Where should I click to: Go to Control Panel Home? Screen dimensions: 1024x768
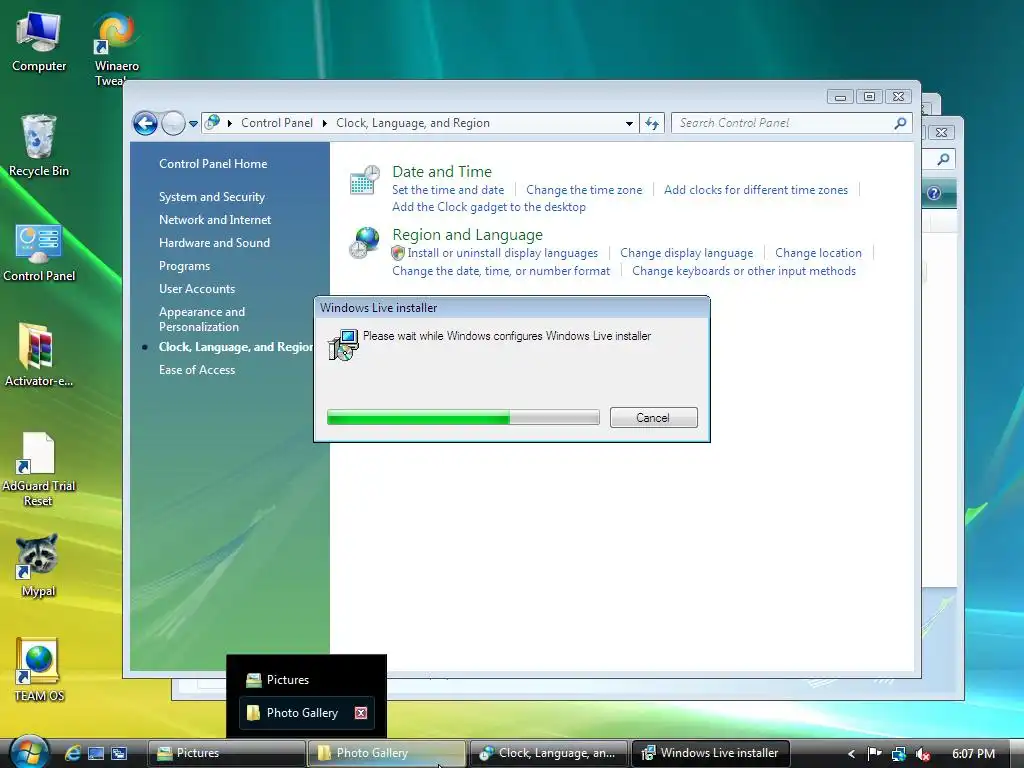pos(213,163)
